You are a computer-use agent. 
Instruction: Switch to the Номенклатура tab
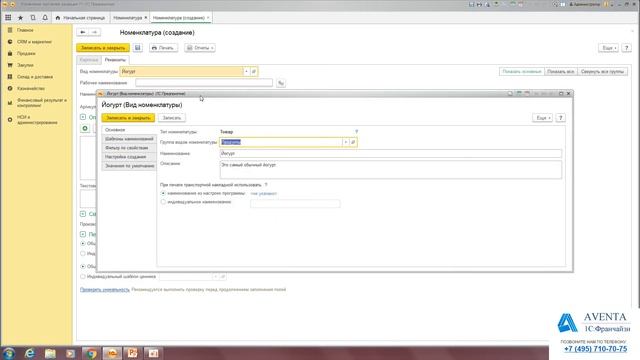130,18
